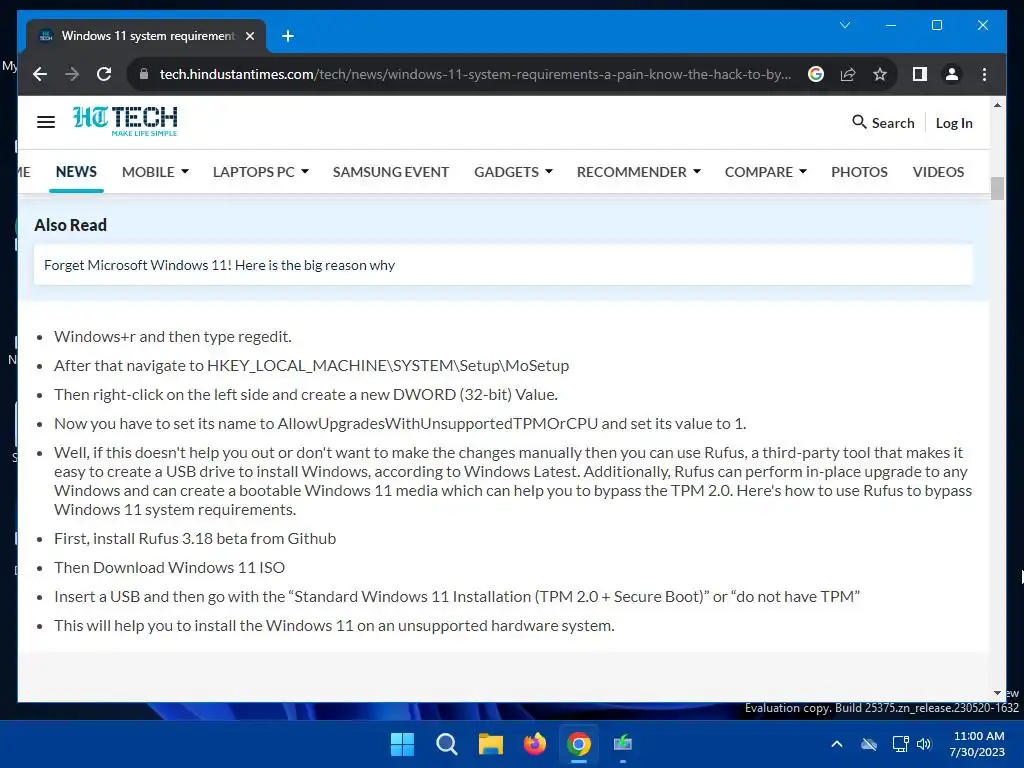This screenshot has height=768, width=1024.
Task: Click 'First, install Rufus 3.18 beta from Github'
Action: (195, 538)
